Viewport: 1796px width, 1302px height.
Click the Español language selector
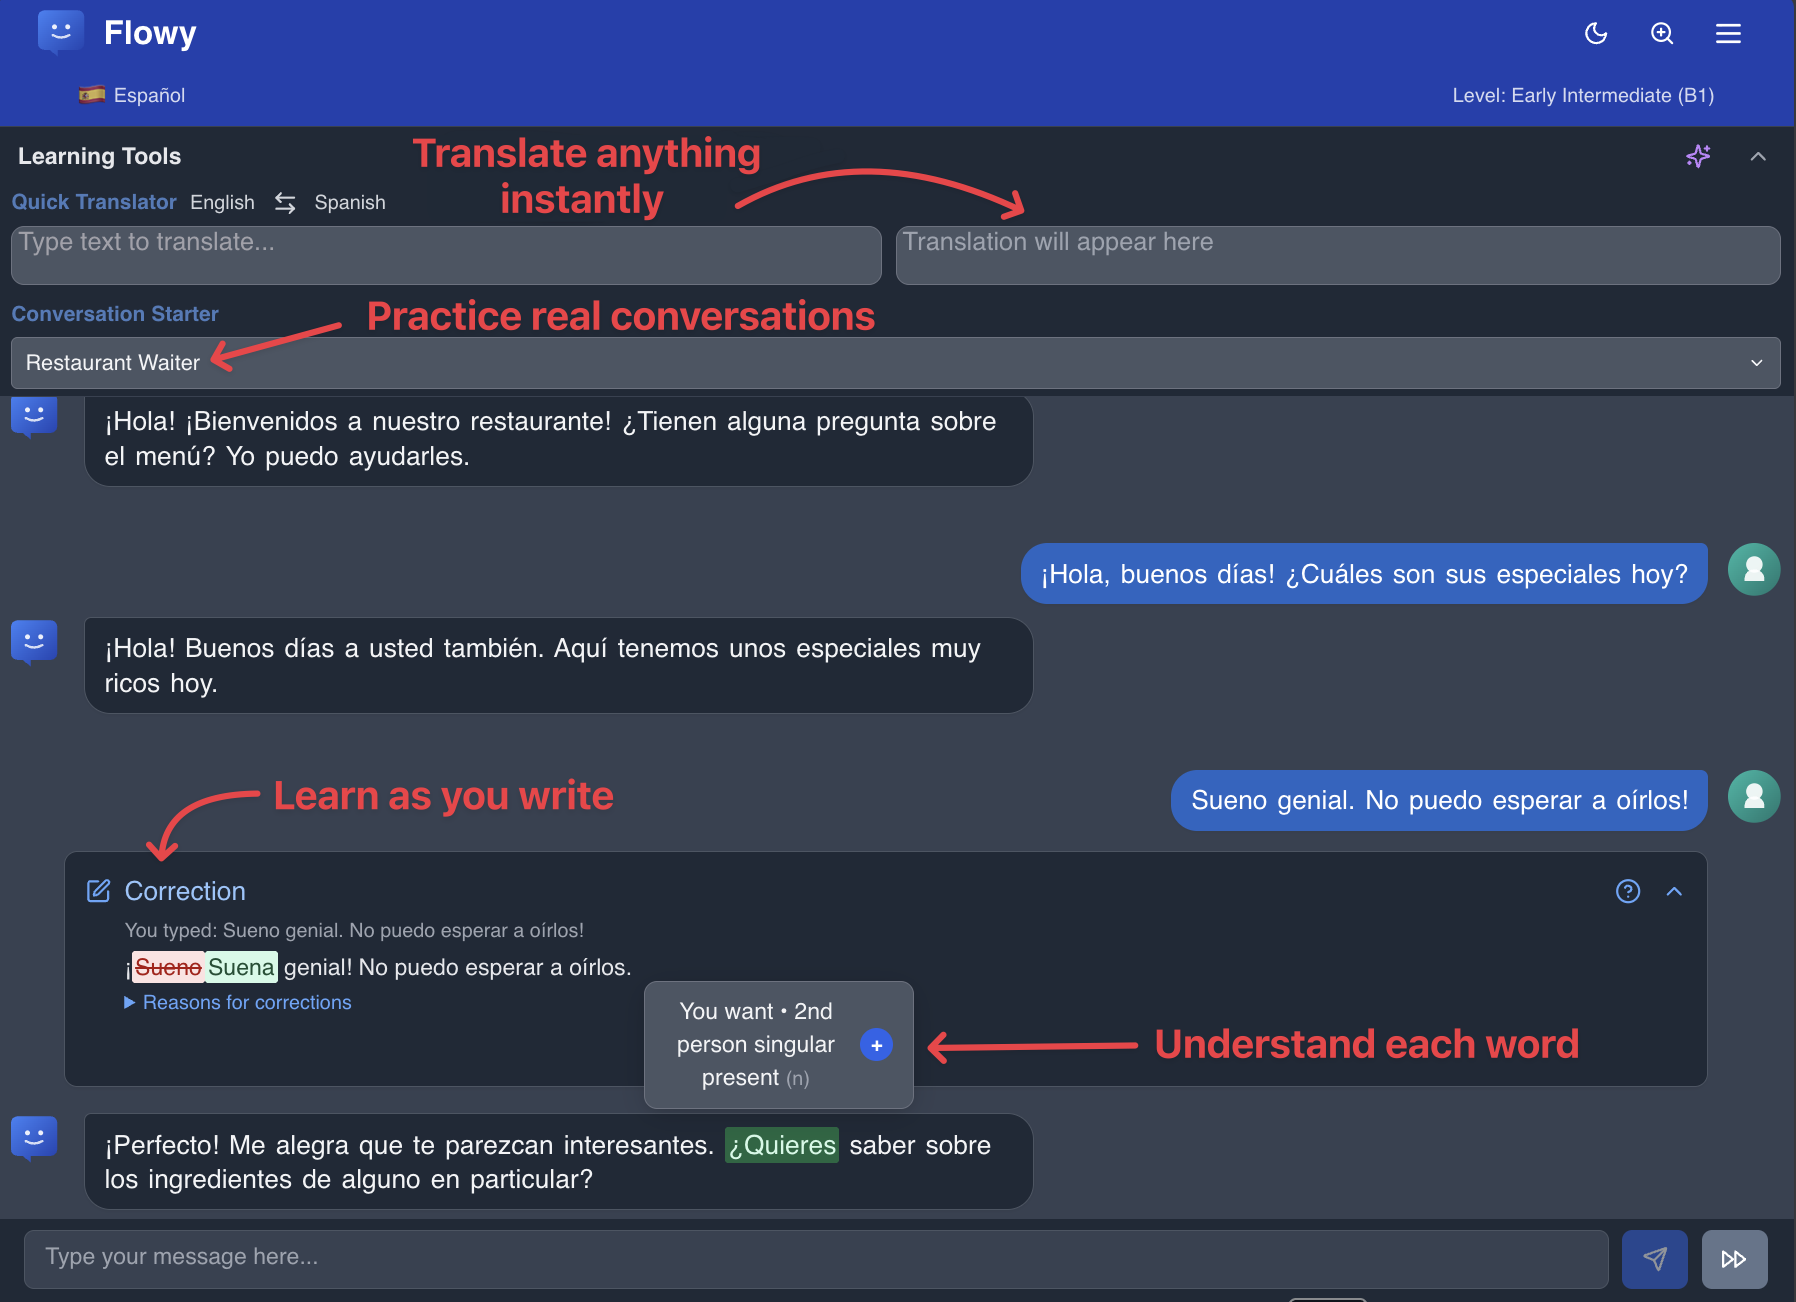pos(132,95)
